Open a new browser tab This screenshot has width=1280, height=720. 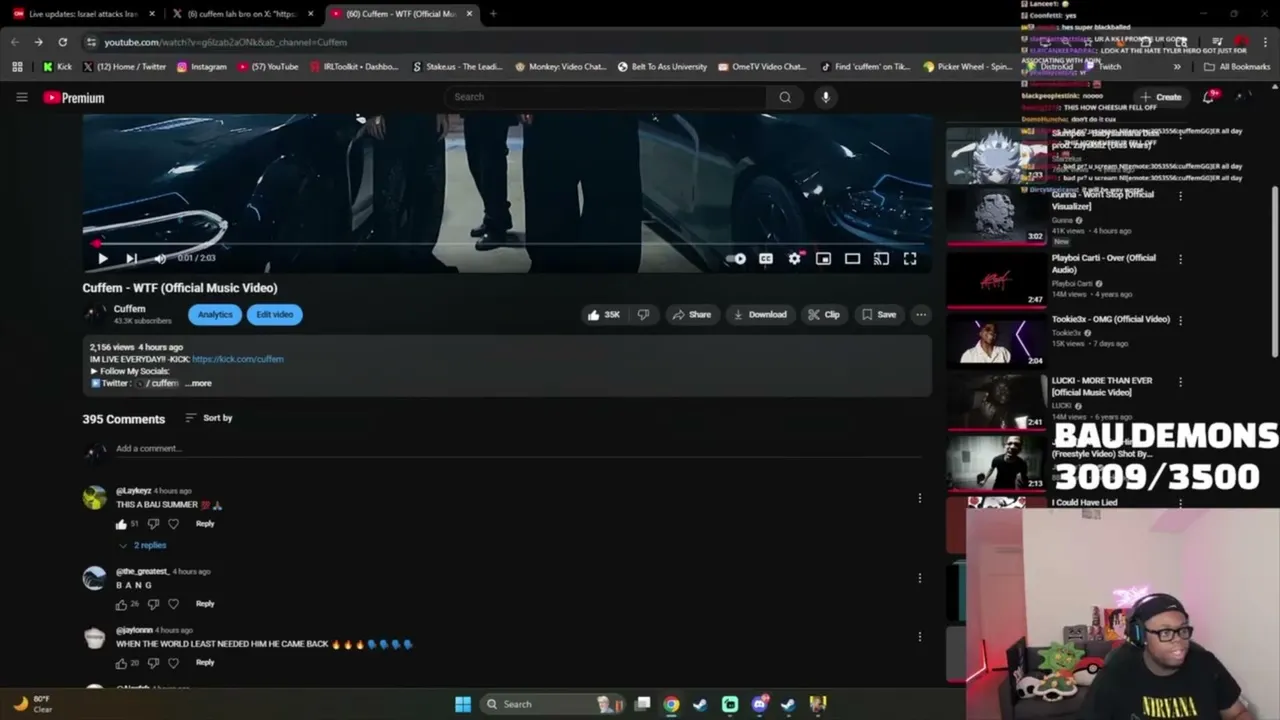493,14
